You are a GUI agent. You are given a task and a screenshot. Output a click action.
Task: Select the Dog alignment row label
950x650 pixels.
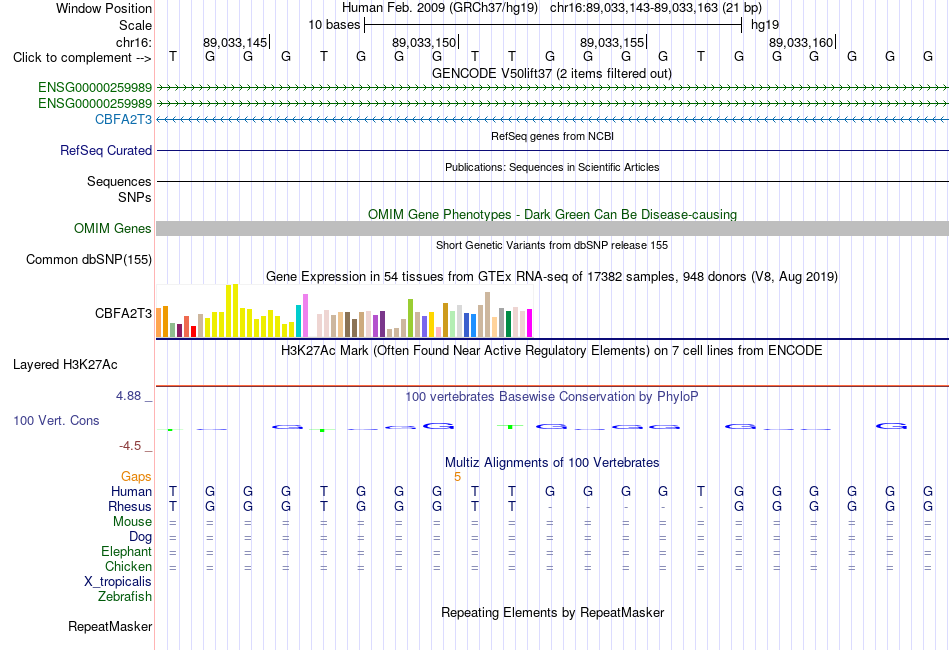(x=140, y=537)
